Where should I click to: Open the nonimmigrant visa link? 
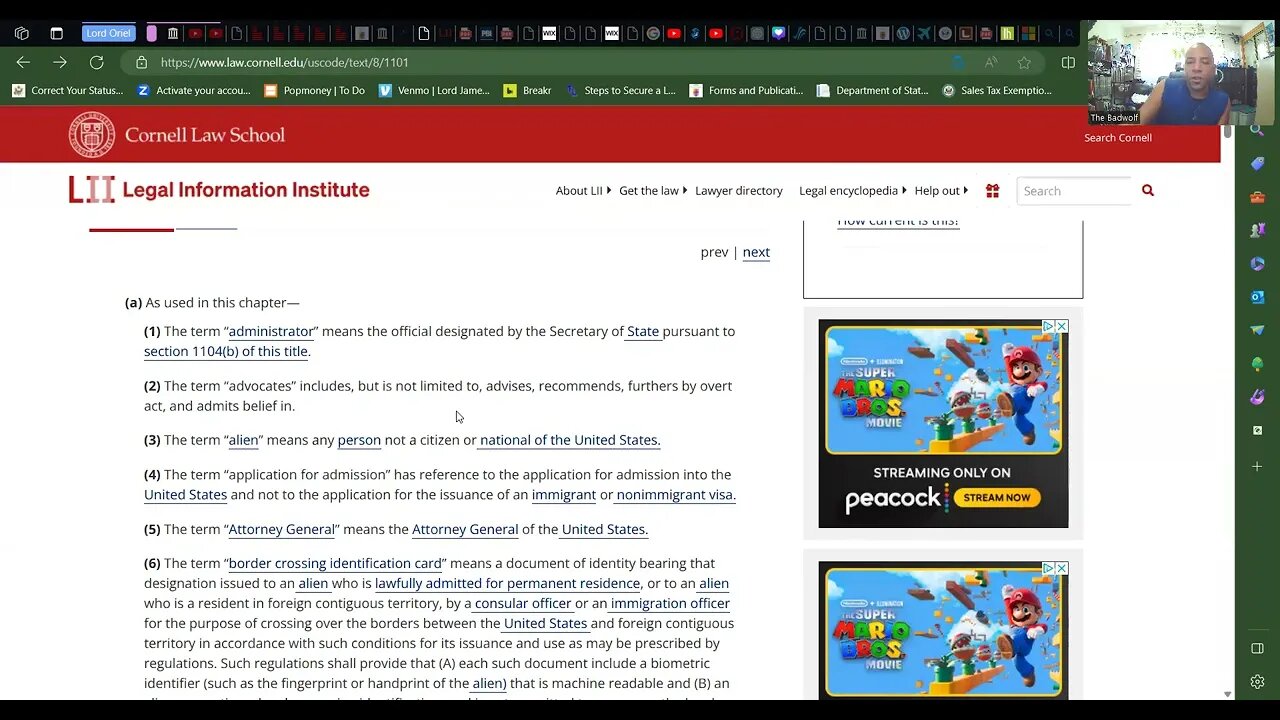[675, 494]
